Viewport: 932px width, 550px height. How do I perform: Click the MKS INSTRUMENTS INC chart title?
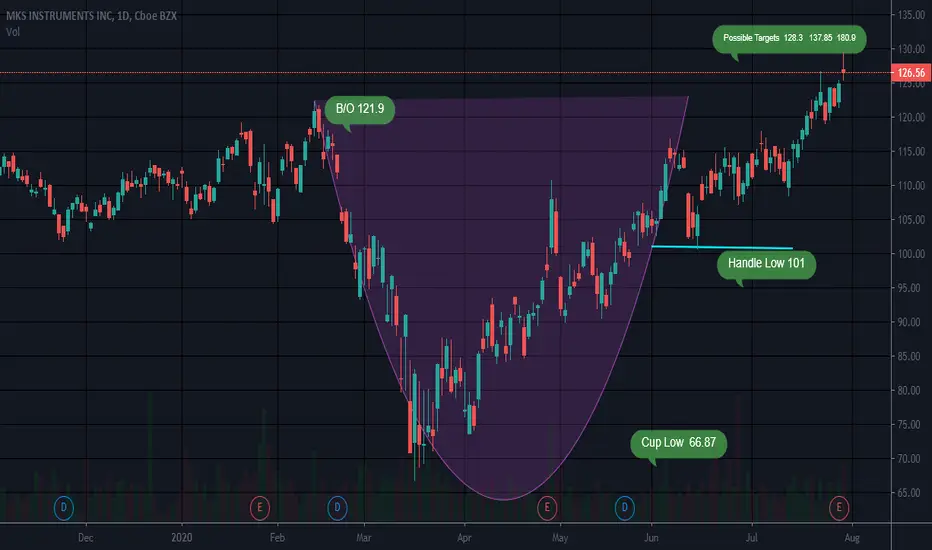pyautogui.click(x=92, y=16)
